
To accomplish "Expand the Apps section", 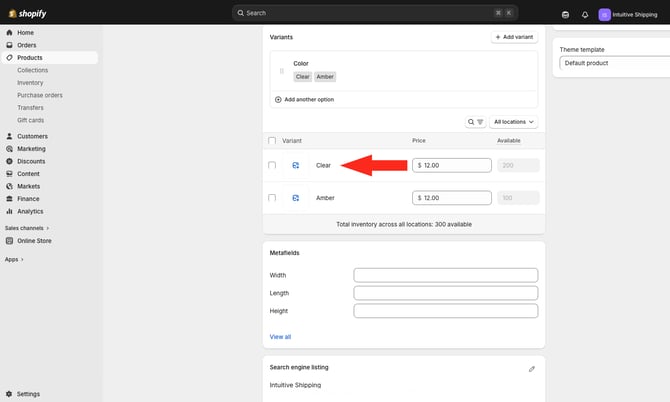I will click(x=14, y=259).
